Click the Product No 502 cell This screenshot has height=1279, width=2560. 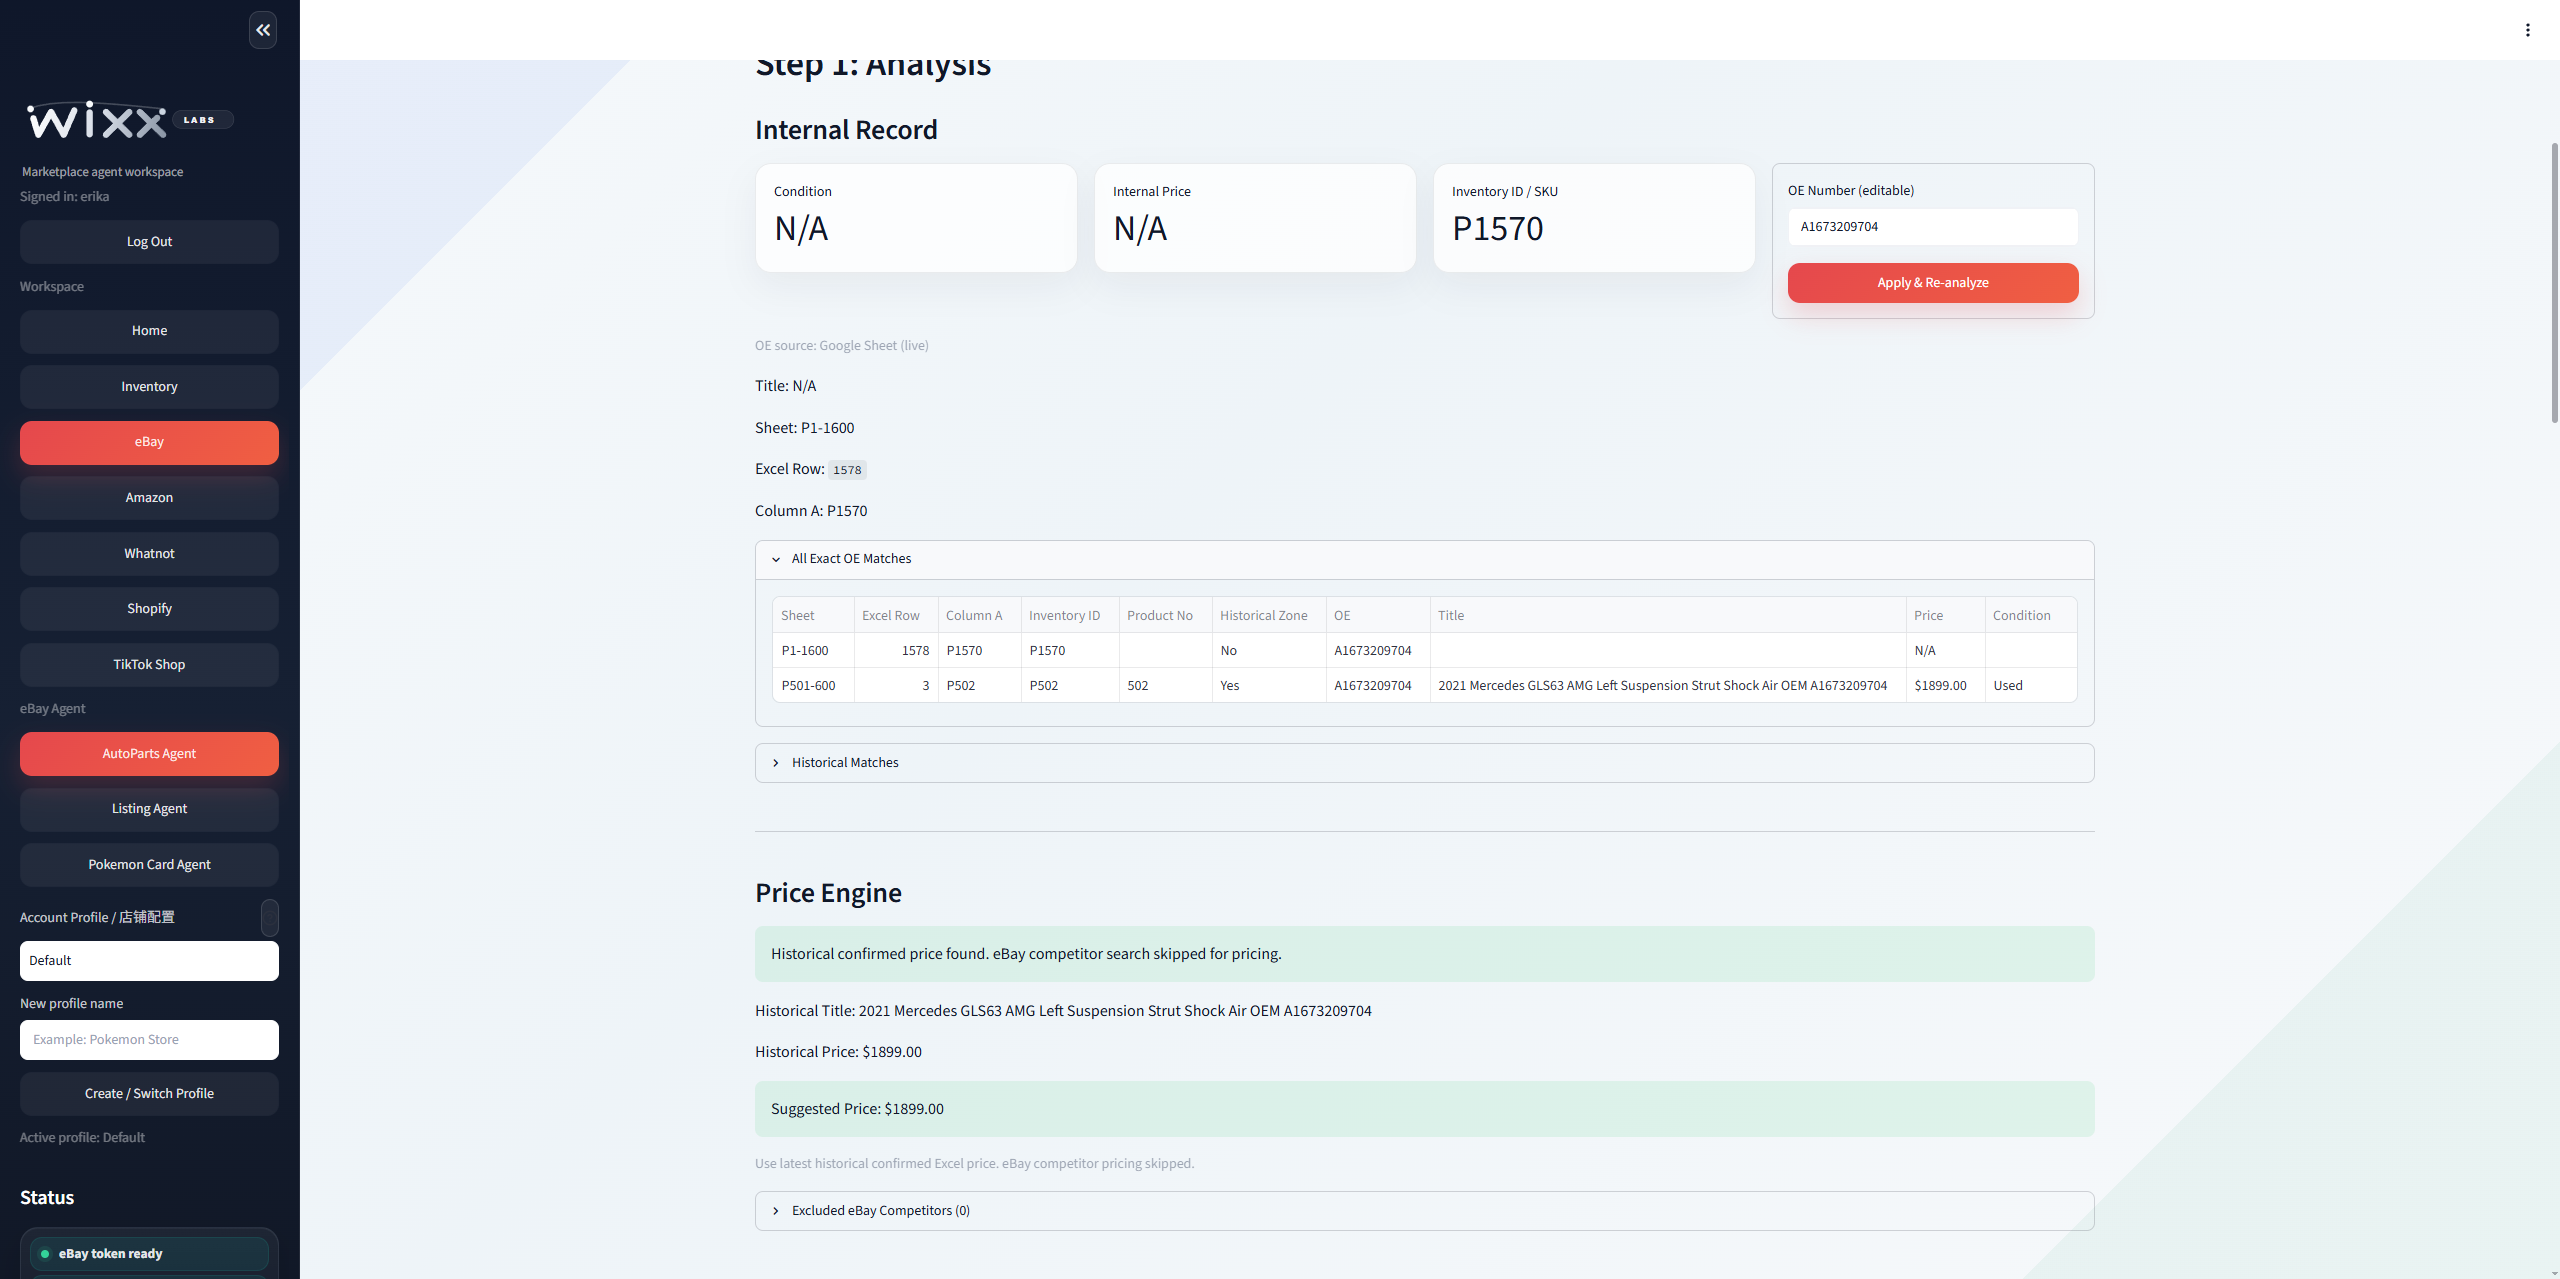(x=1165, y=686)
